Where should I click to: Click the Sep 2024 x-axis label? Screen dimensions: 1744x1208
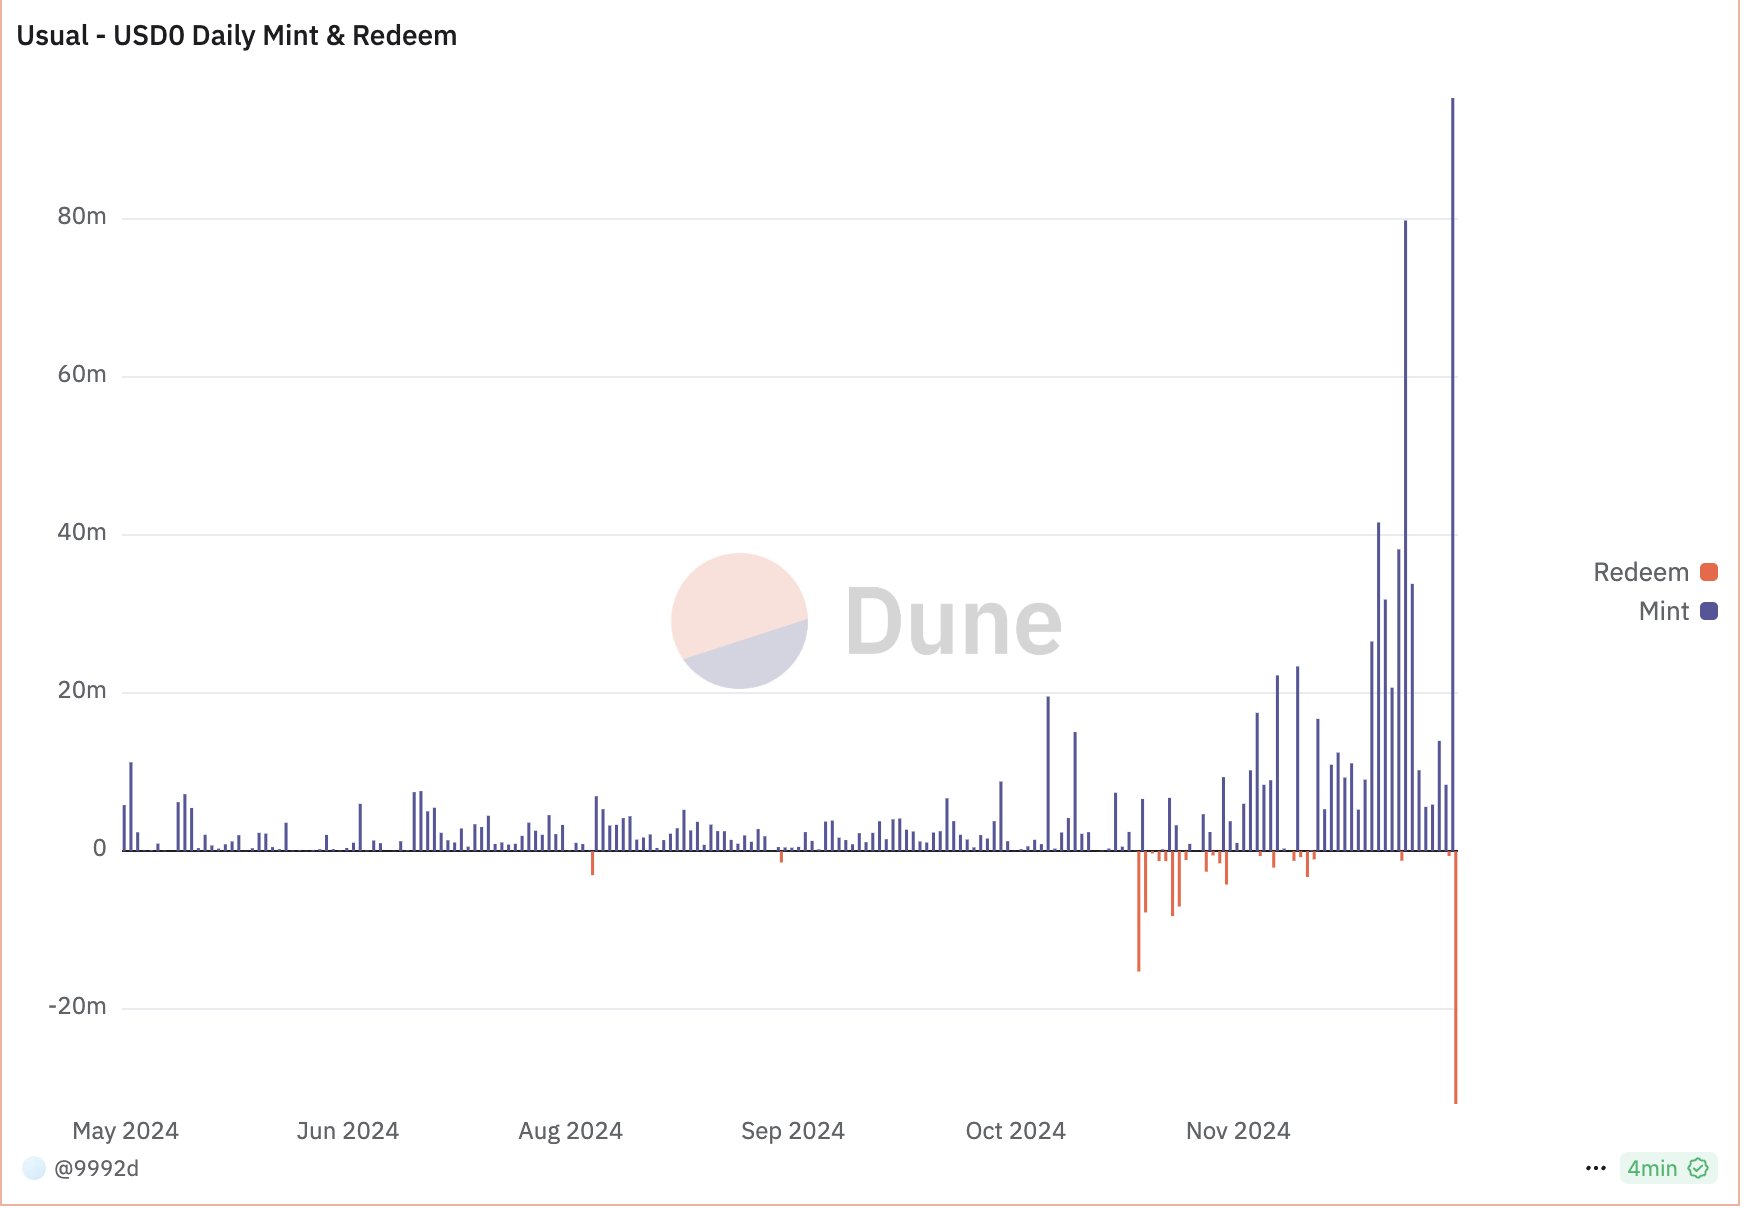[x=793, y=1131]
